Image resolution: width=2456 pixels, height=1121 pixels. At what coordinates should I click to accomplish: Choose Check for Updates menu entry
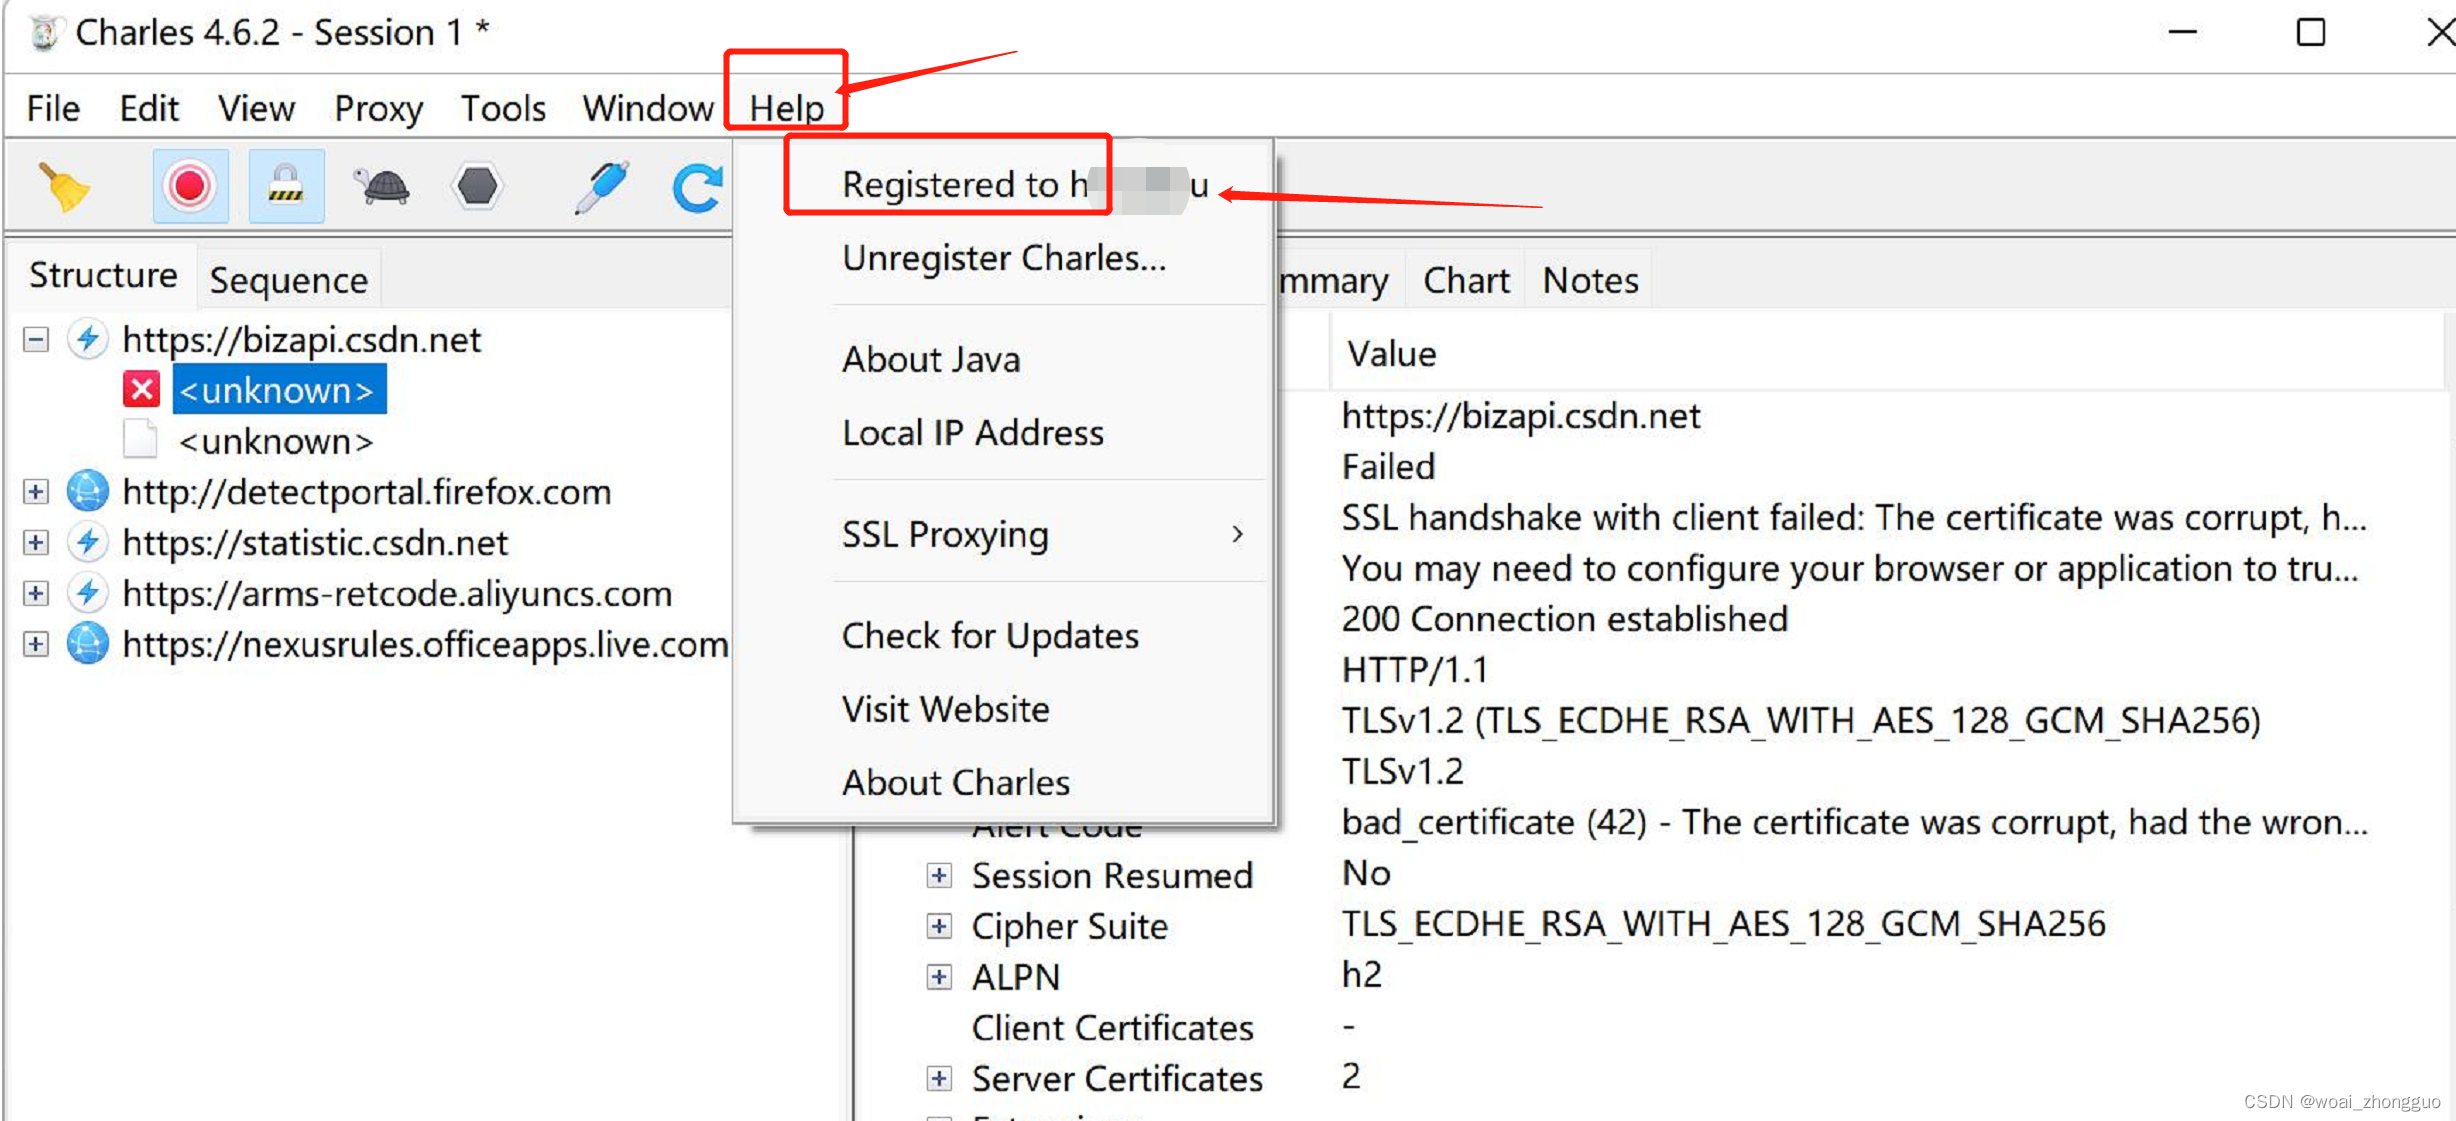(990, 636)
